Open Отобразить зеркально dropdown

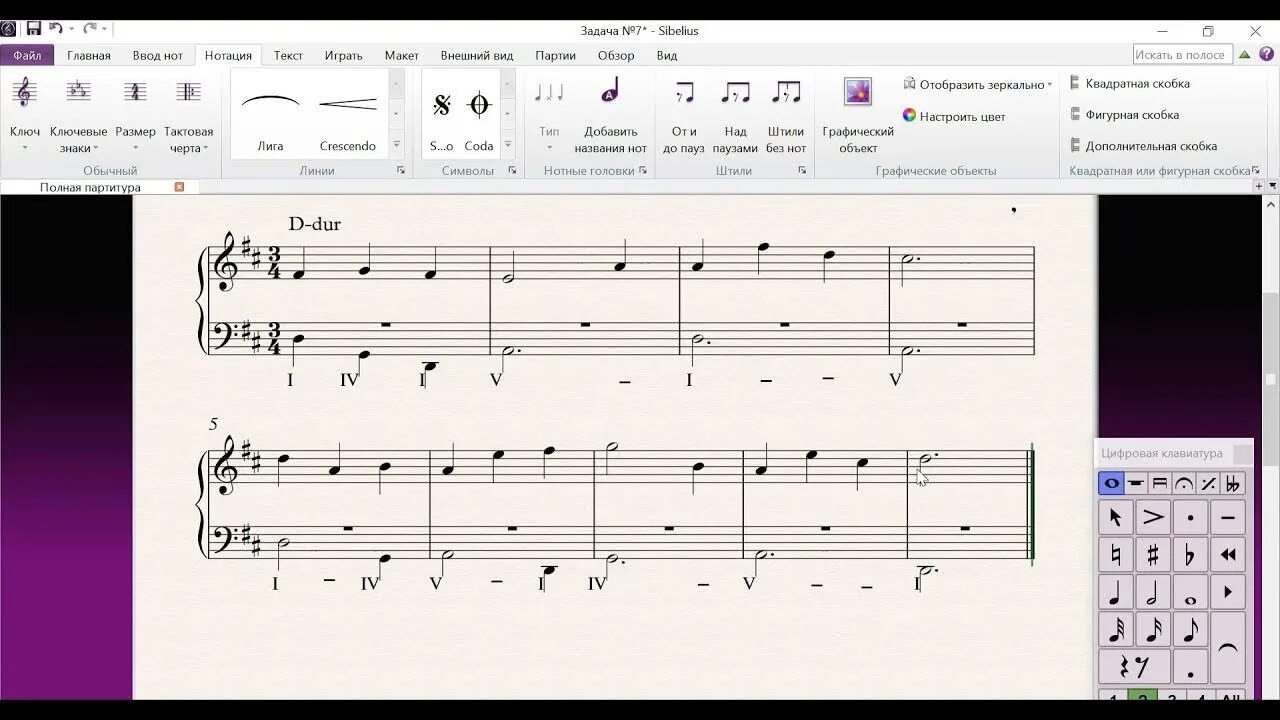point(977,85)
